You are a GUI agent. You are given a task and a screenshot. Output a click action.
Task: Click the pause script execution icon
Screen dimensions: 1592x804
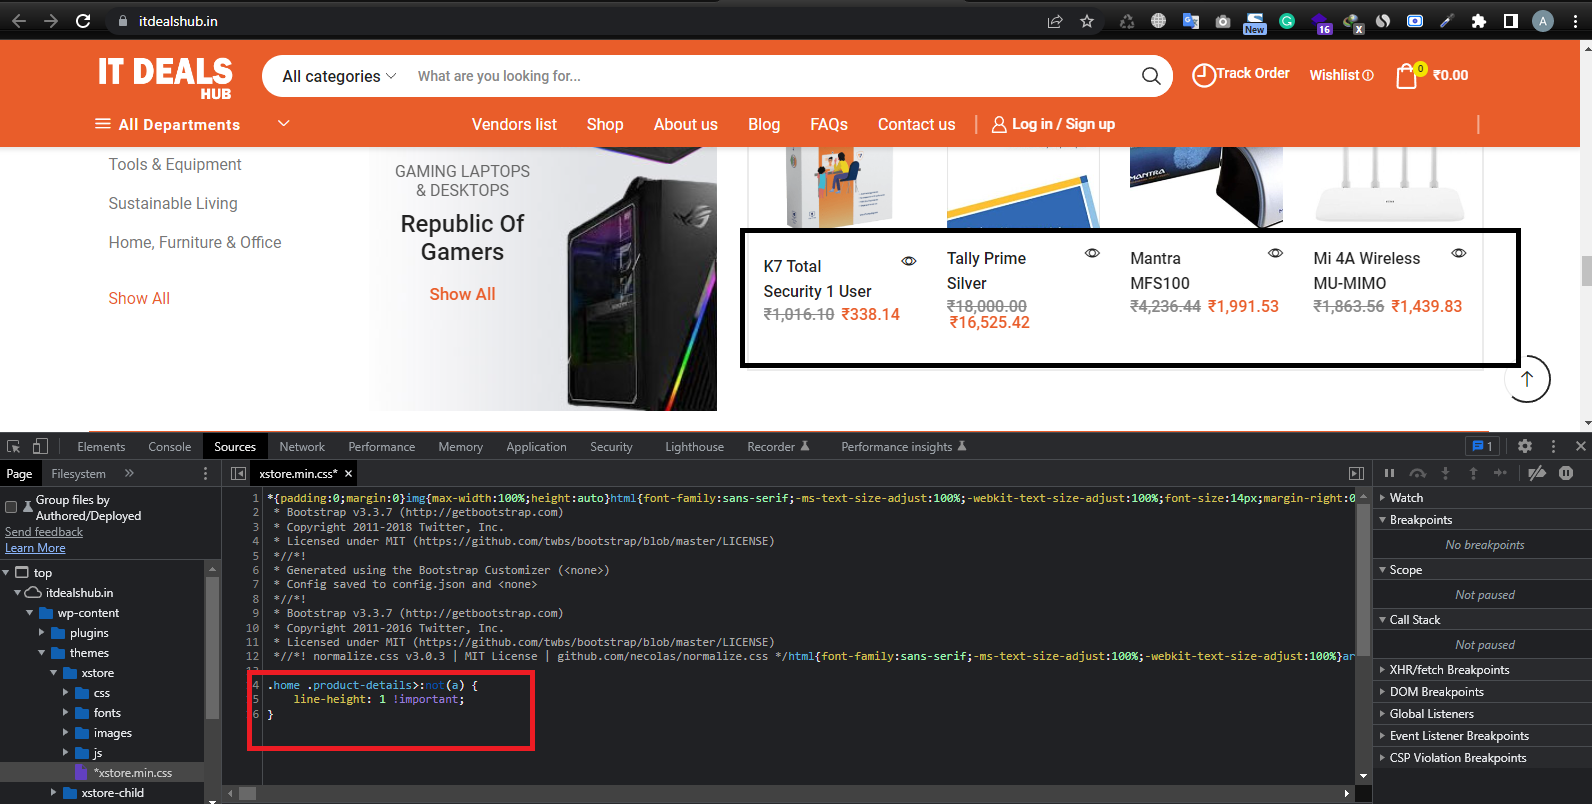[1389, 473]
